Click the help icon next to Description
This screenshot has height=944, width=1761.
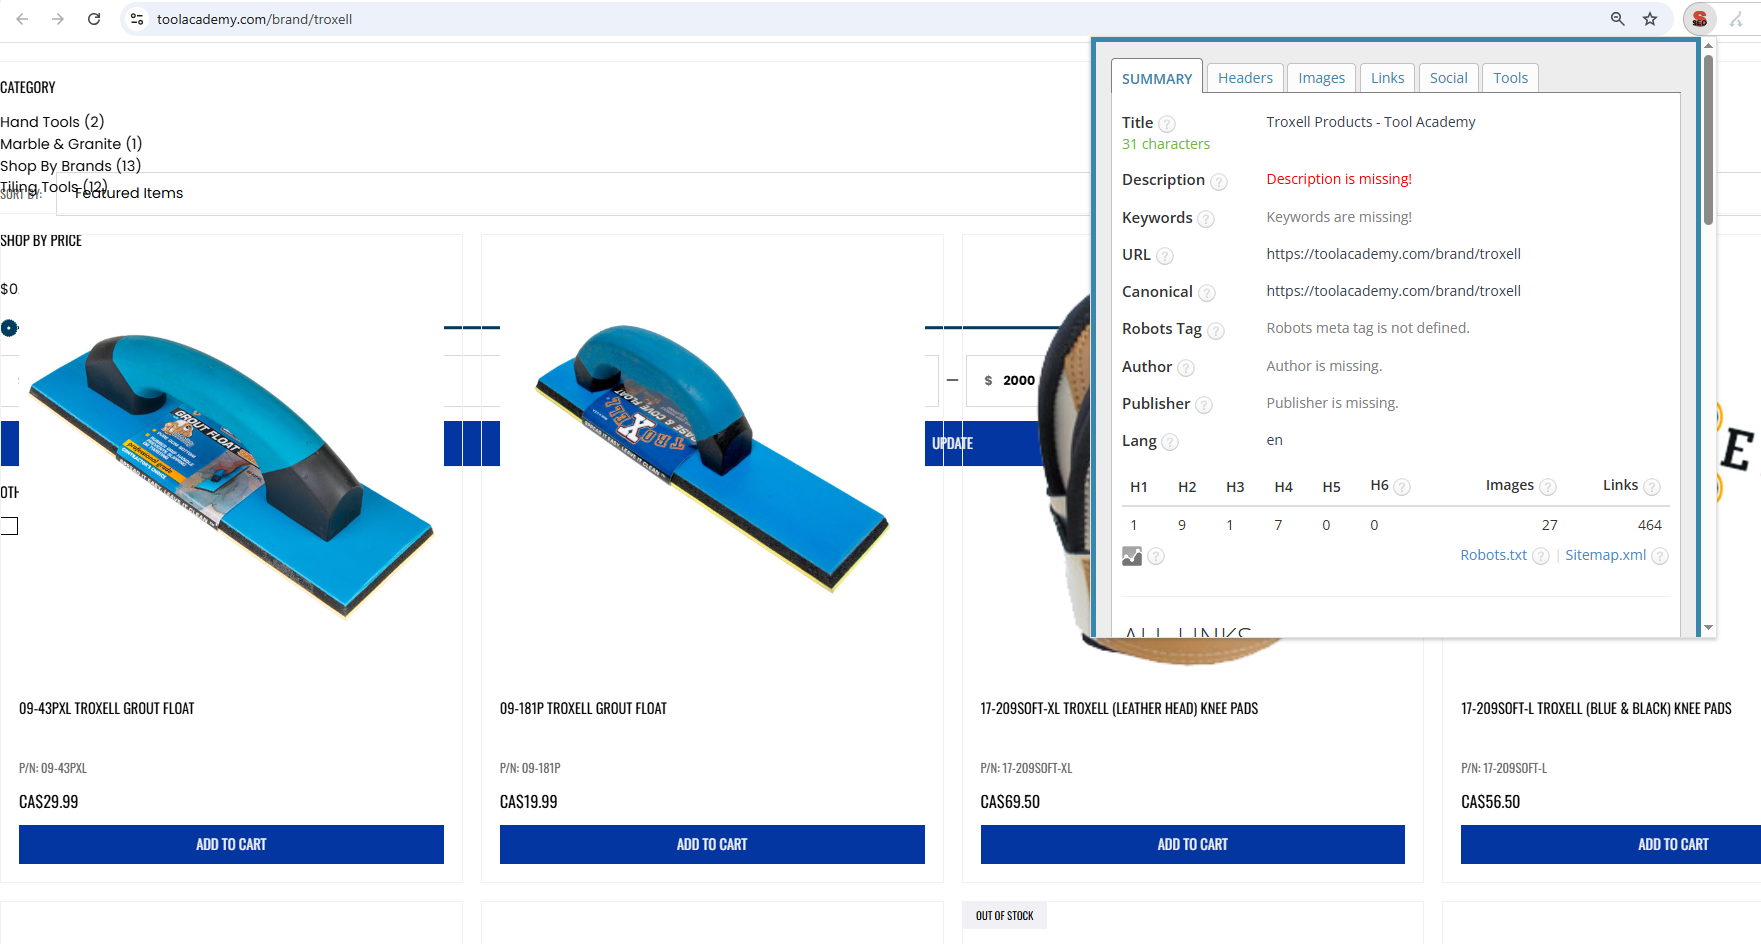click(x=1218, y=181)
